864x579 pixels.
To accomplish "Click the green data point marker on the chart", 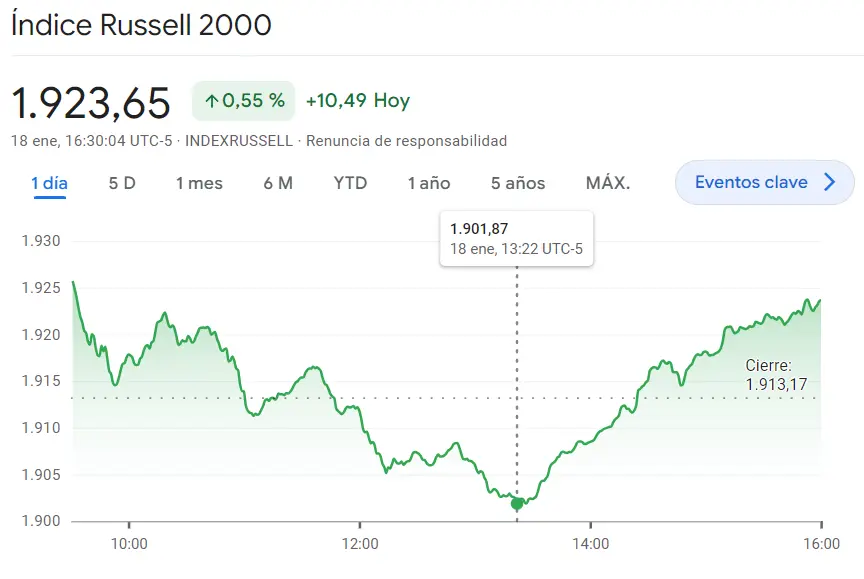I will (517, 504).
